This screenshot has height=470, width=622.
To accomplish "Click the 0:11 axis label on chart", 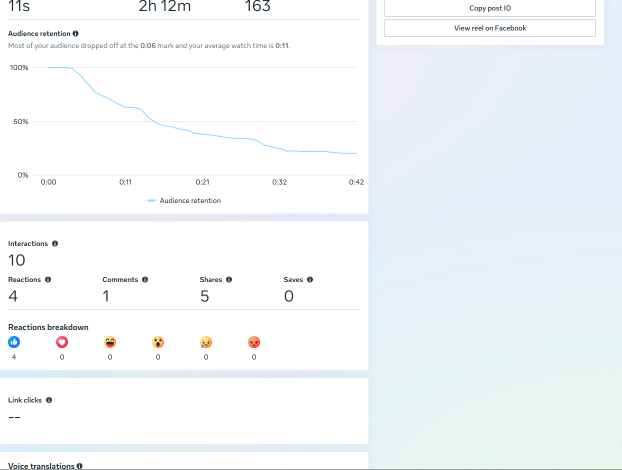I will coord(125,182).
